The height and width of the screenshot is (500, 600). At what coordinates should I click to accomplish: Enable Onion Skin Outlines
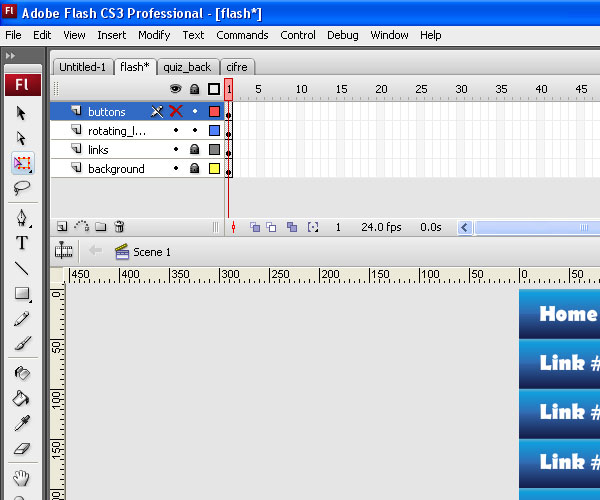coord(271,227)
